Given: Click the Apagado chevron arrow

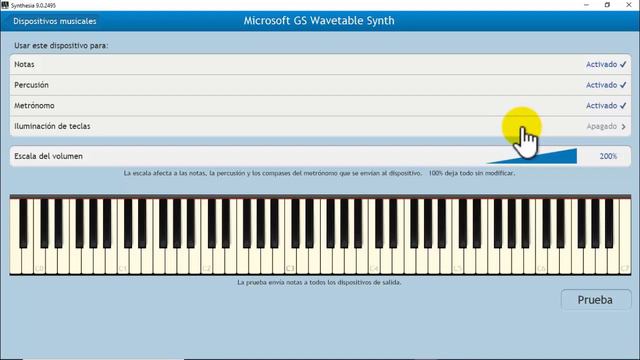Looking at the screenshot, I should (x=623, y=127).
